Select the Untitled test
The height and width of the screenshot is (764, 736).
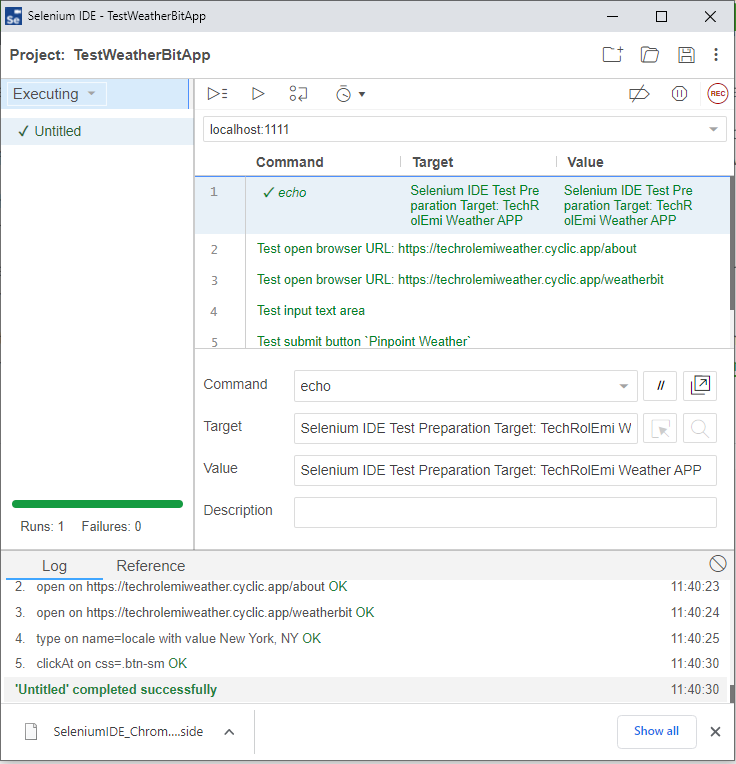[x=97, y=131]
